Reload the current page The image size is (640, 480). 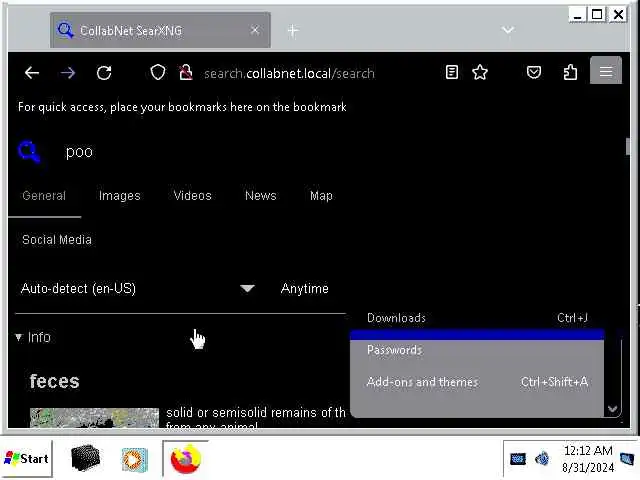(x=104, y=73)
